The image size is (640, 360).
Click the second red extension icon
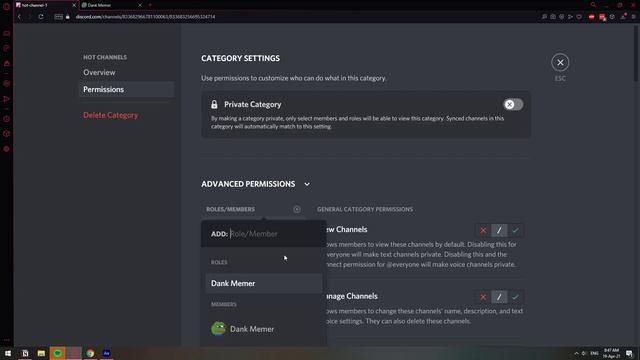pos(602,17)
